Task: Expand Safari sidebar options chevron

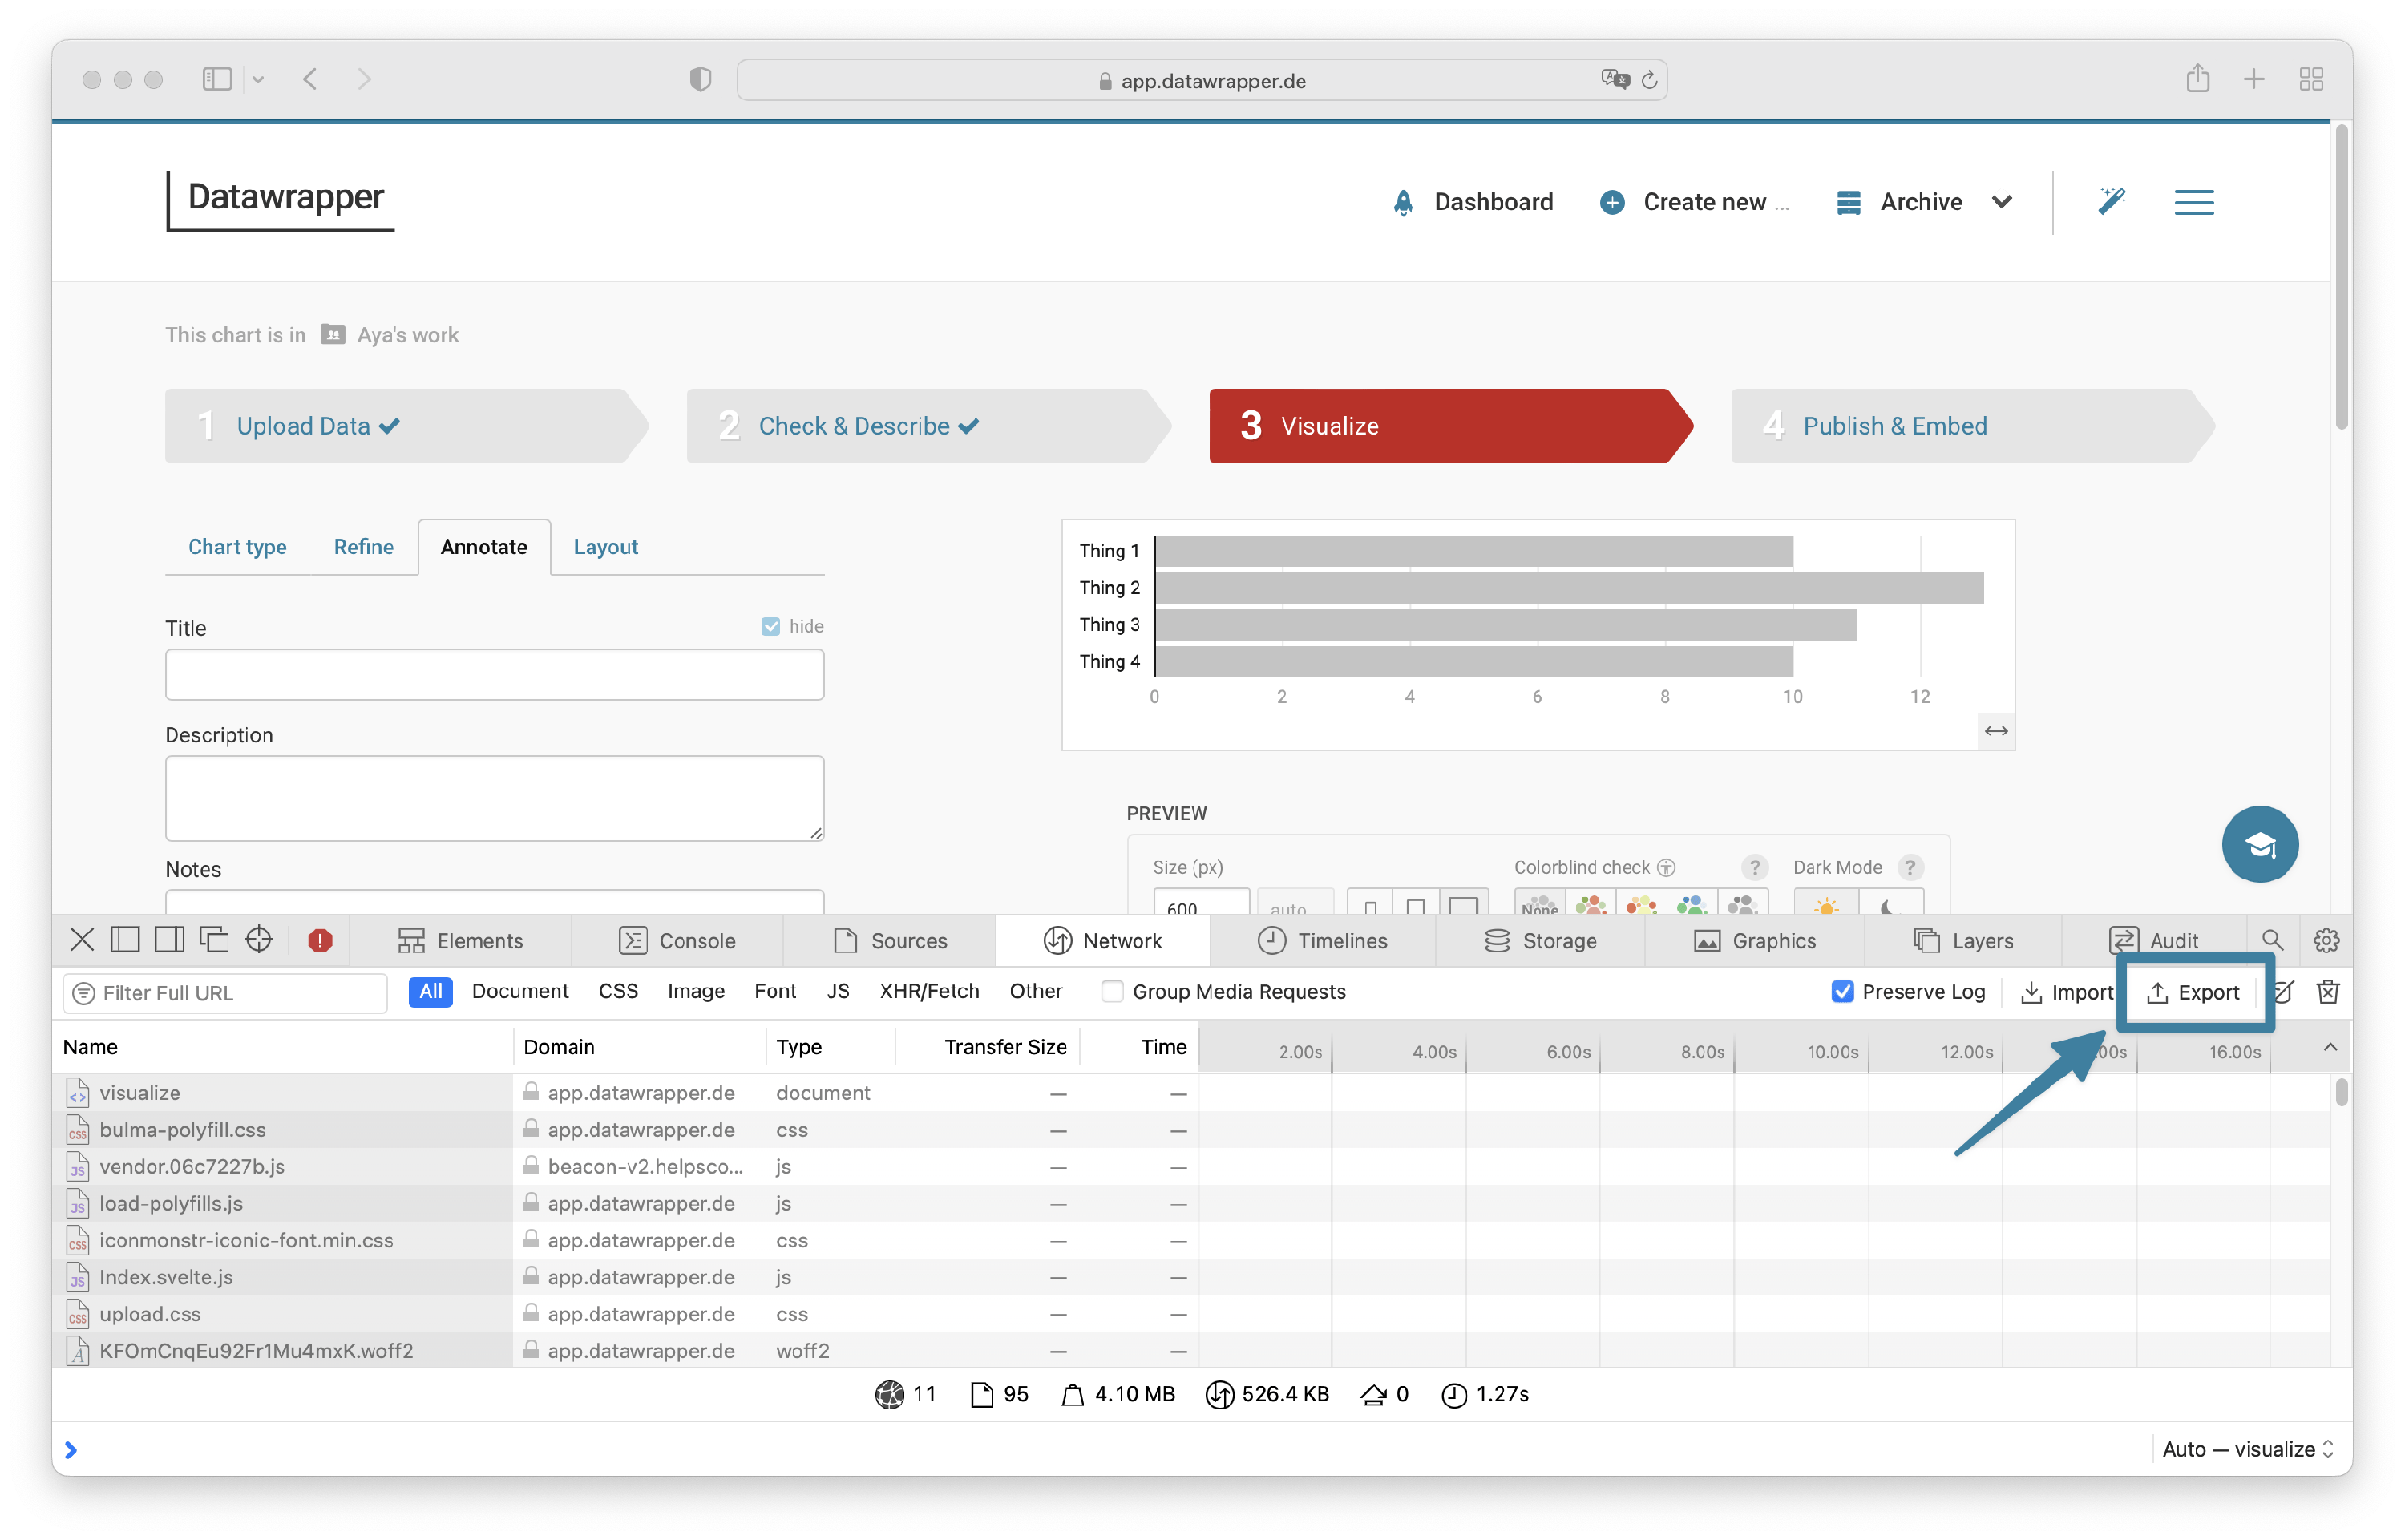Action: click(x=258, y=80)
